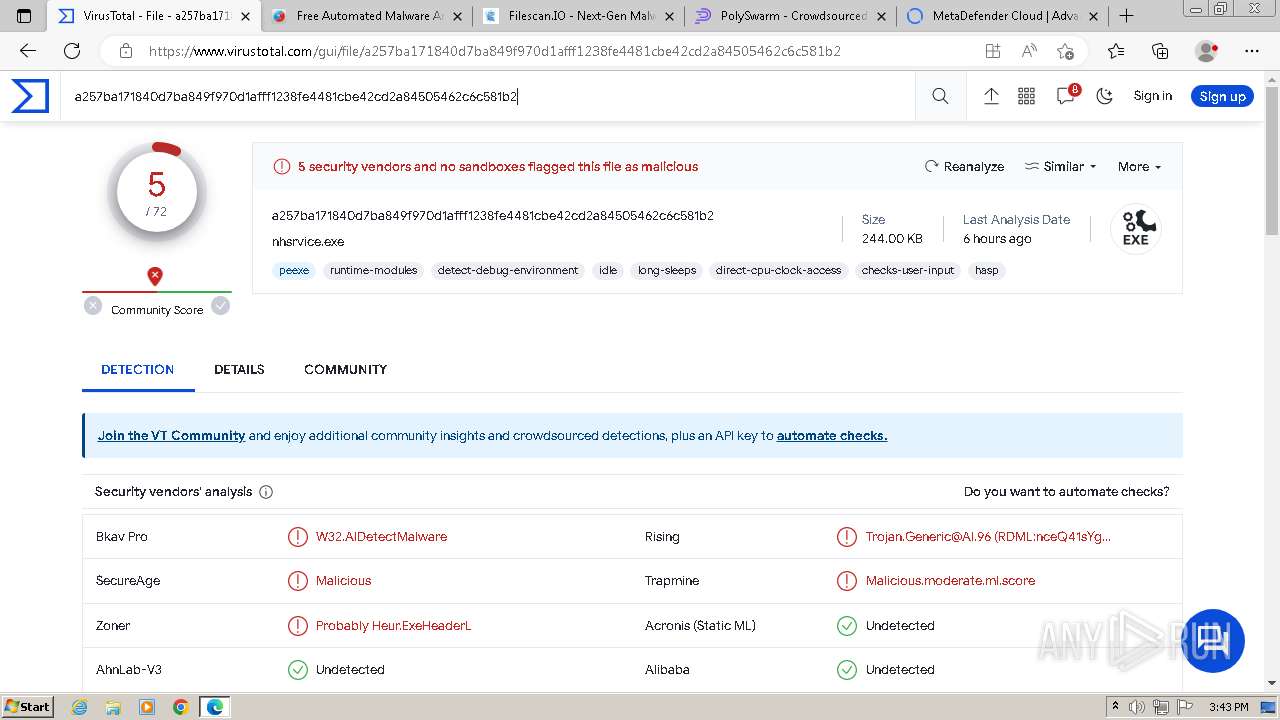Viewport: 1280px width, 720px height.
Task: Click the Edge icon in the taskbar
Action: 215,707
